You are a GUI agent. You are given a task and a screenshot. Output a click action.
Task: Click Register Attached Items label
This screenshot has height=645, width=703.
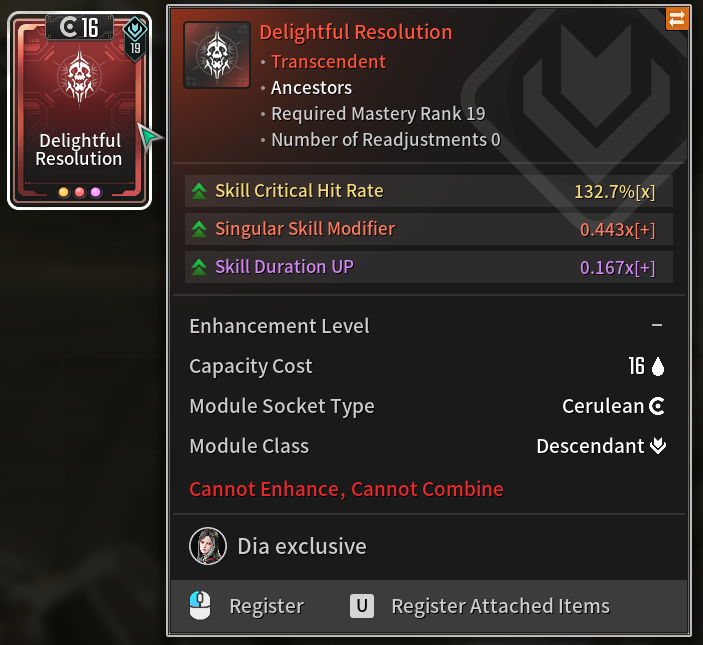(x=501, y=606)
